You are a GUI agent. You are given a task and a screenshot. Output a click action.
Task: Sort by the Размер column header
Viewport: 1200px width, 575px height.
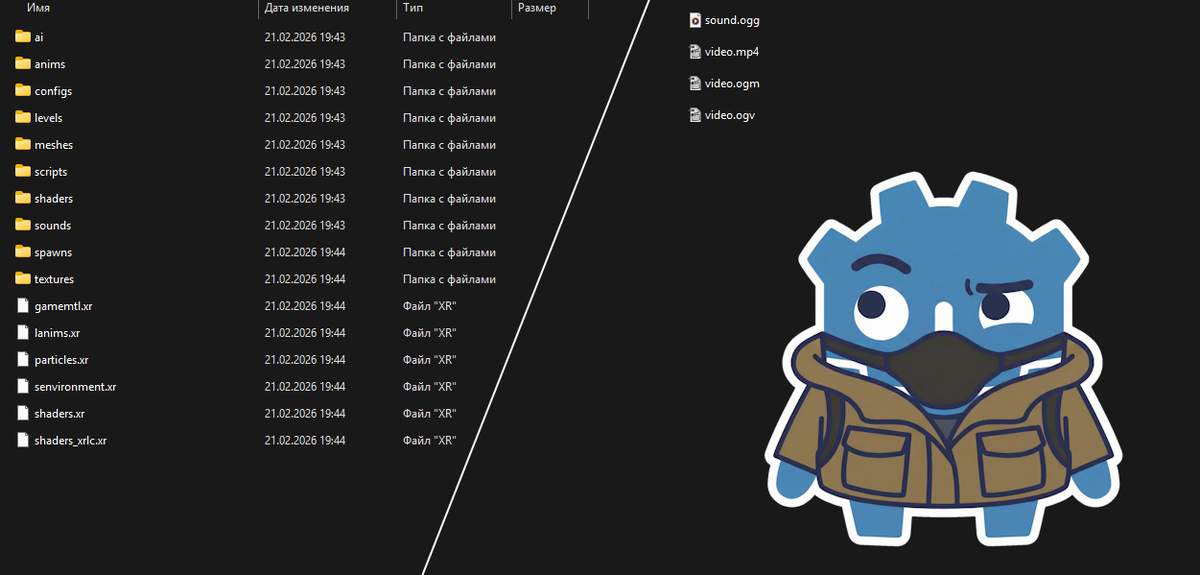click(x=537, y=8)
